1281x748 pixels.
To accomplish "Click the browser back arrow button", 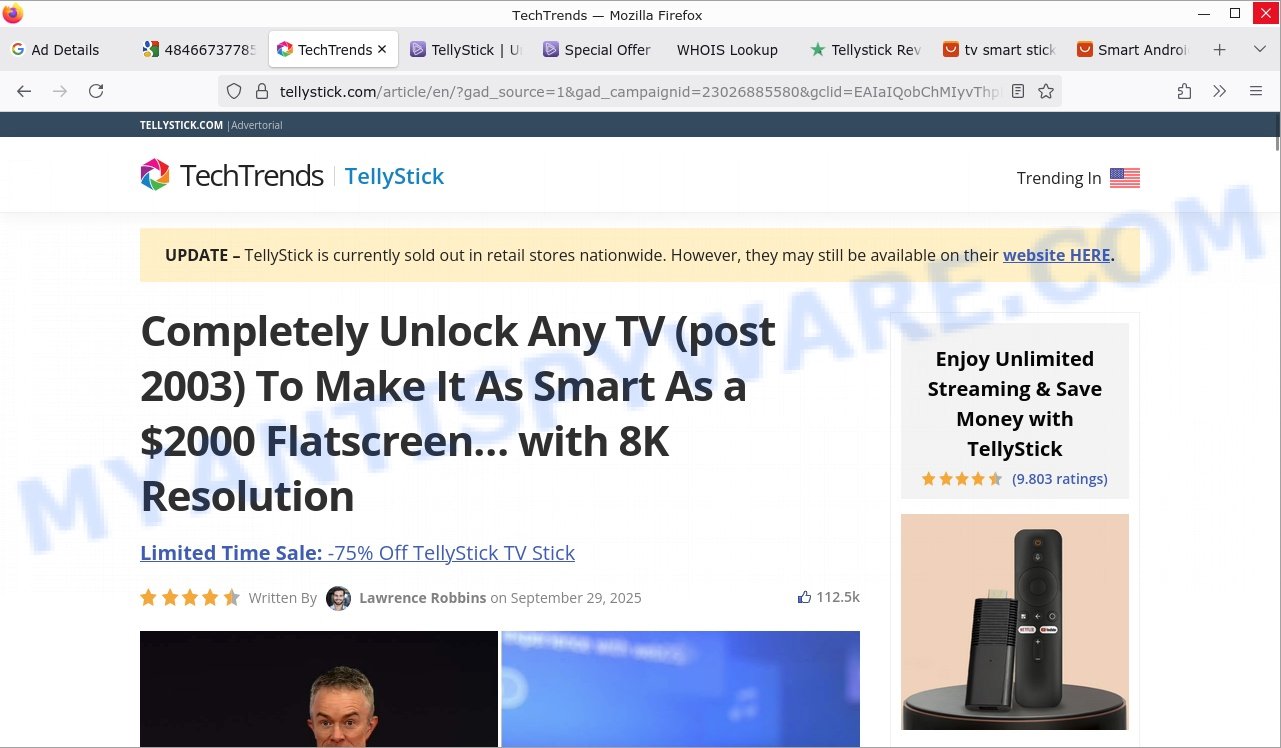I will (x=24, y=91).
